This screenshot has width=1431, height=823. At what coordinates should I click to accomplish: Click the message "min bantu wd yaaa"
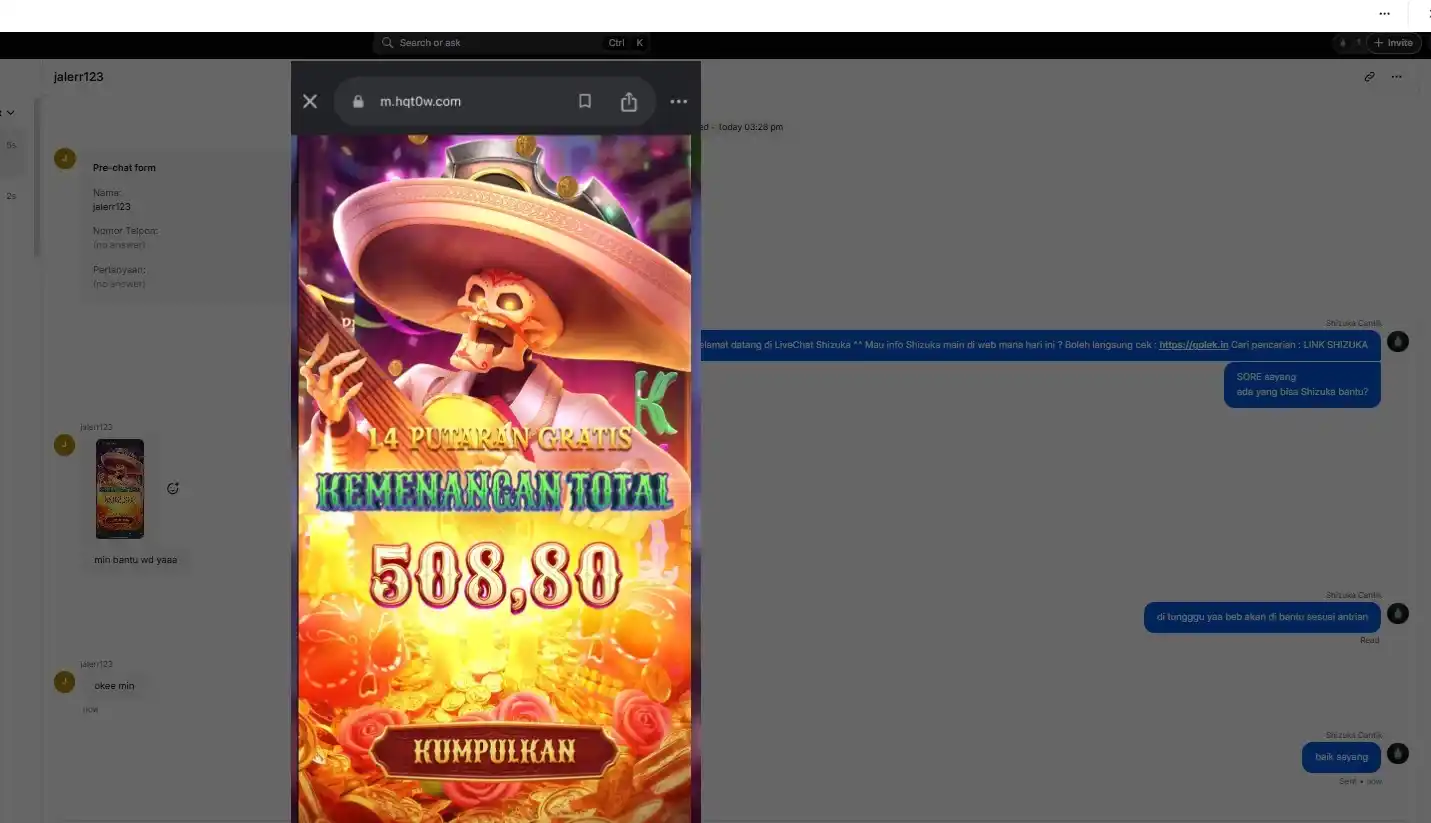point(136,560)
